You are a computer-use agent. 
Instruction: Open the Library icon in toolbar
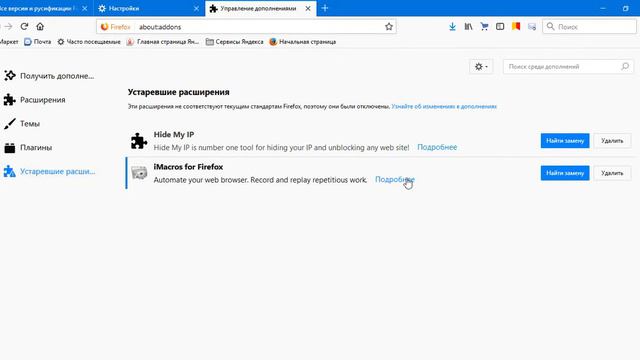point(468,27)
